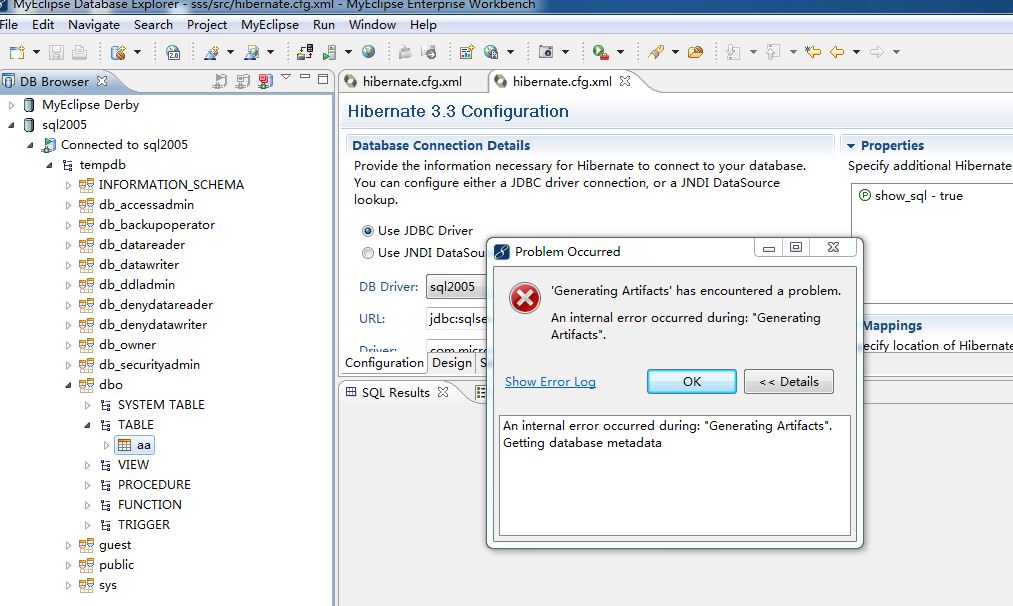Image resolution: width=1013 pixels, height=606 pixels.
Task: Open the Navigate menu
Action: [x=94, y=25]
